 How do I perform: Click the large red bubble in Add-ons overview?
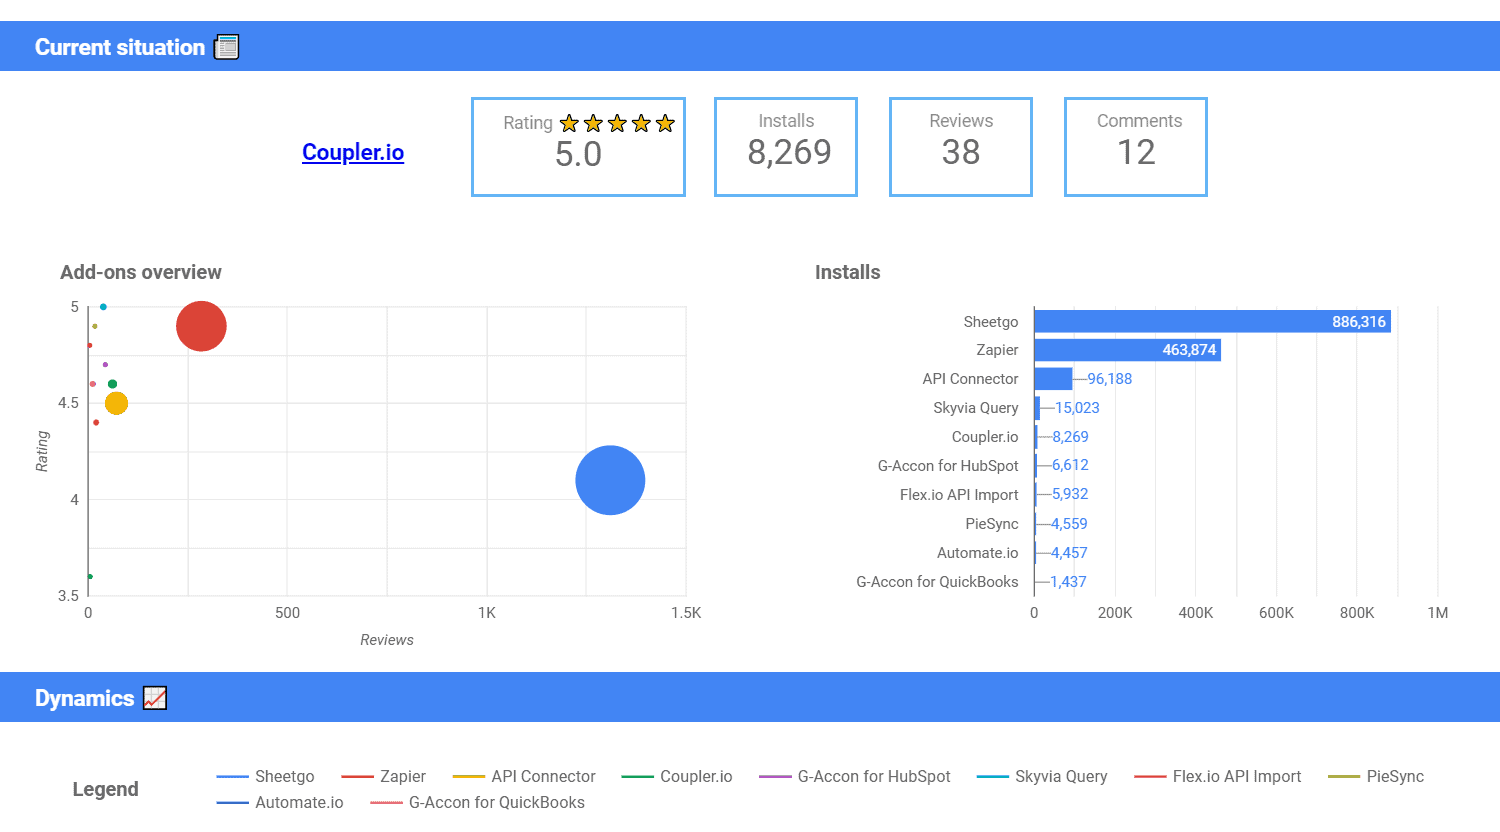(x=201, y=326)
